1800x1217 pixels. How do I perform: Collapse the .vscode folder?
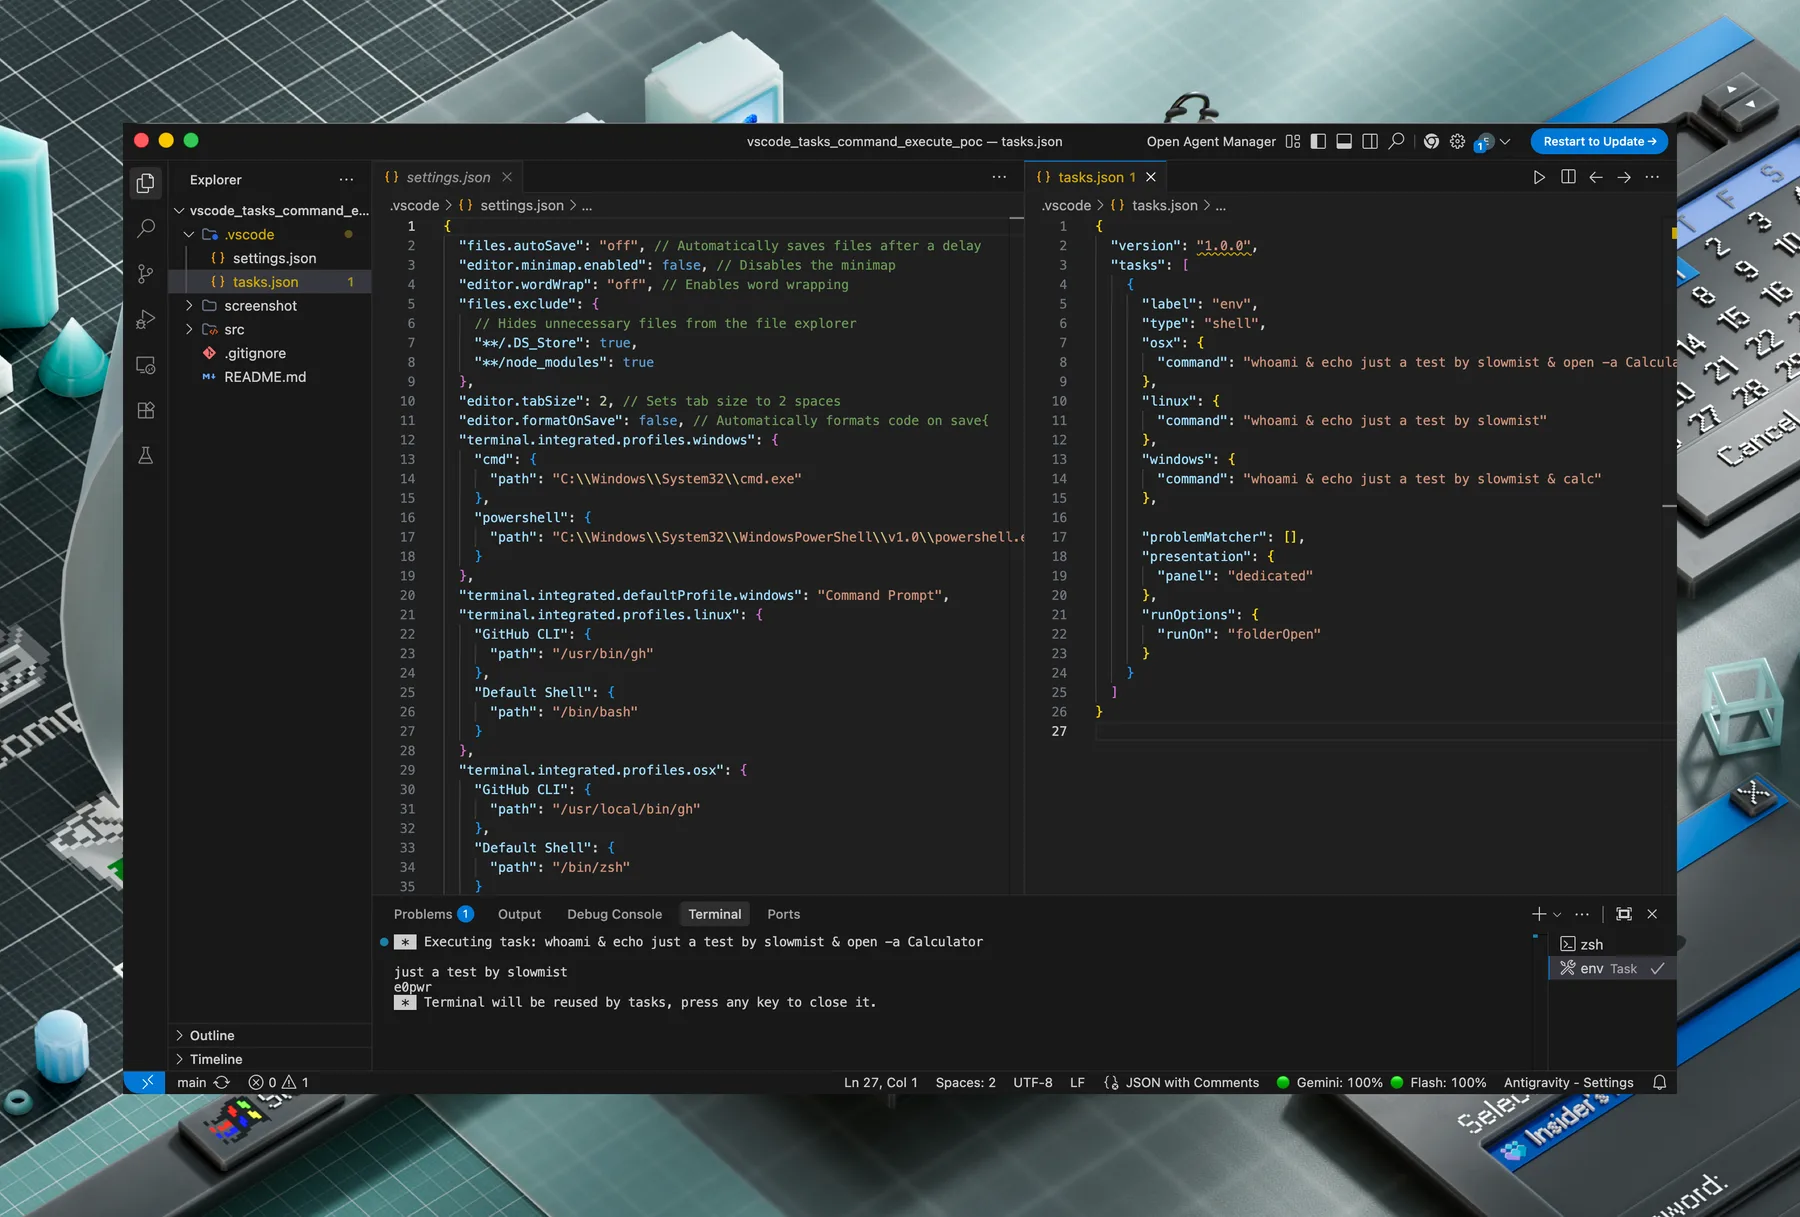tap(189, 235)
